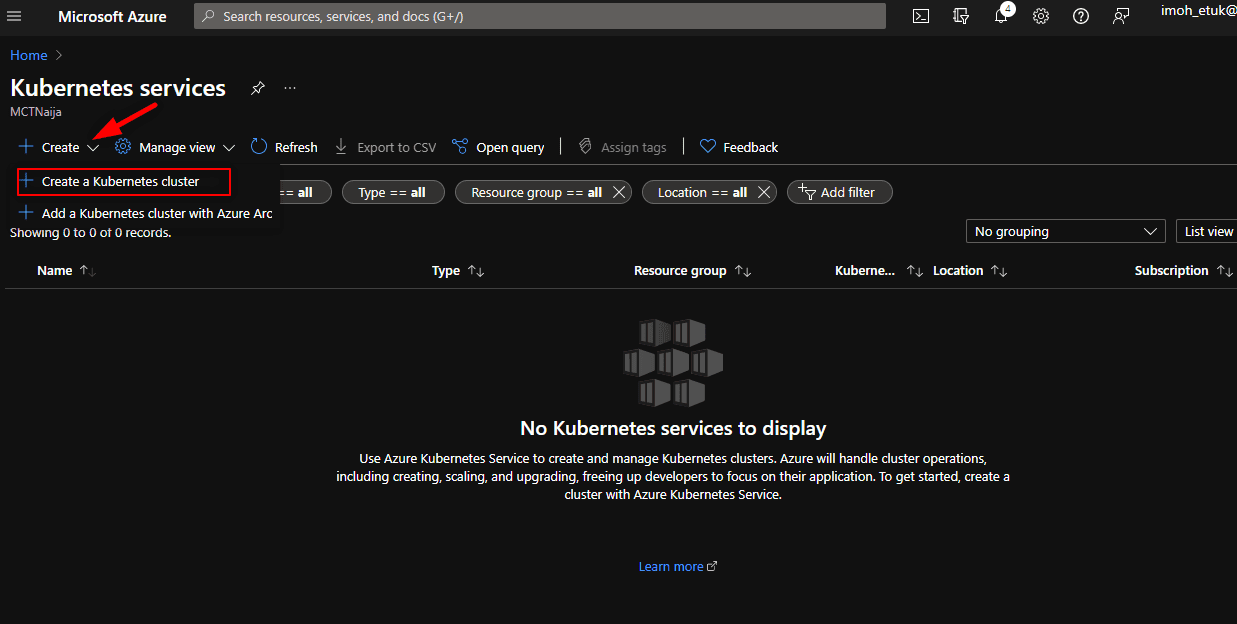1237x624 pixels.
Task: Click the Feedback heart icon
Action: click(x=708, y=147)
